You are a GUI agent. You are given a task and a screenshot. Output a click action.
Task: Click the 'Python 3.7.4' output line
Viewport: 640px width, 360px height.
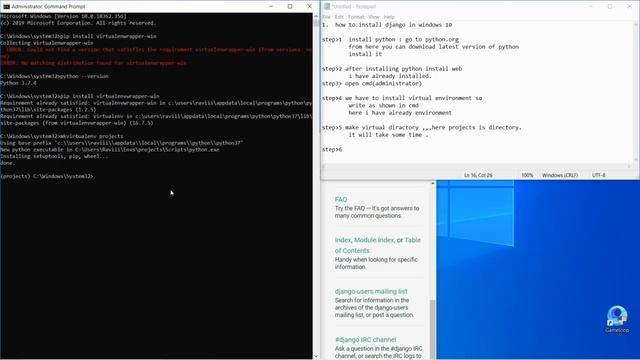[x=18, y=83]
